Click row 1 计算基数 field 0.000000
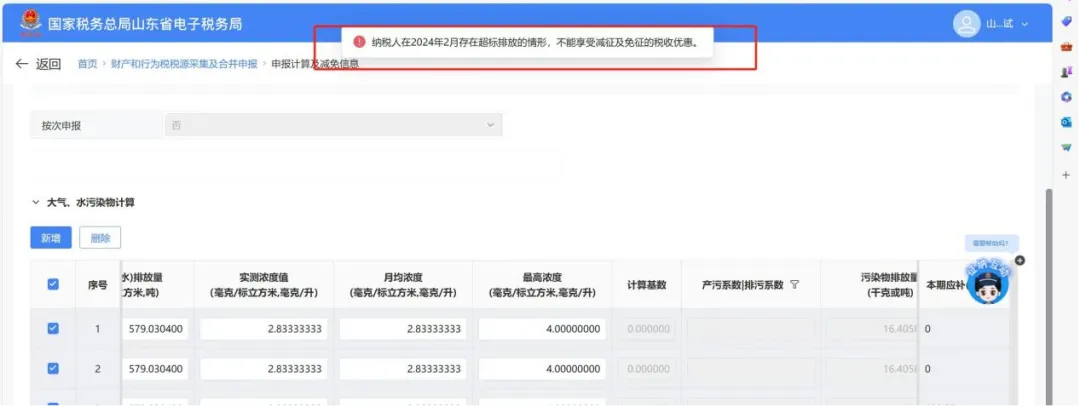1080x407 pixels. 647,329
